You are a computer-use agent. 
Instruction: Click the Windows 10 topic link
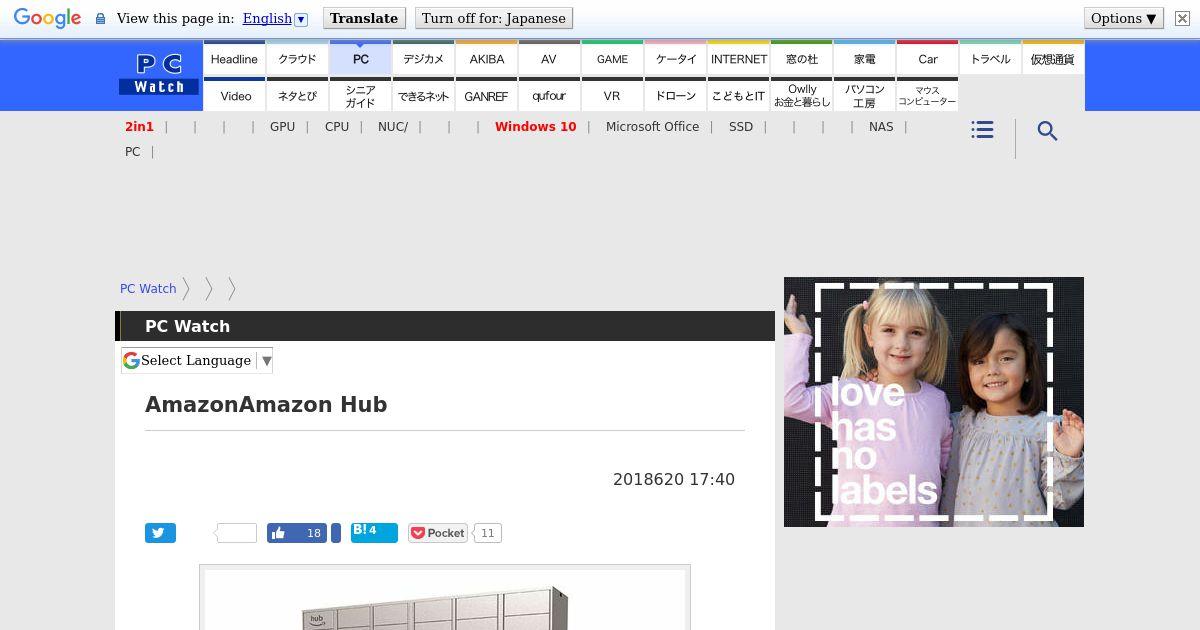click(535, 127)
